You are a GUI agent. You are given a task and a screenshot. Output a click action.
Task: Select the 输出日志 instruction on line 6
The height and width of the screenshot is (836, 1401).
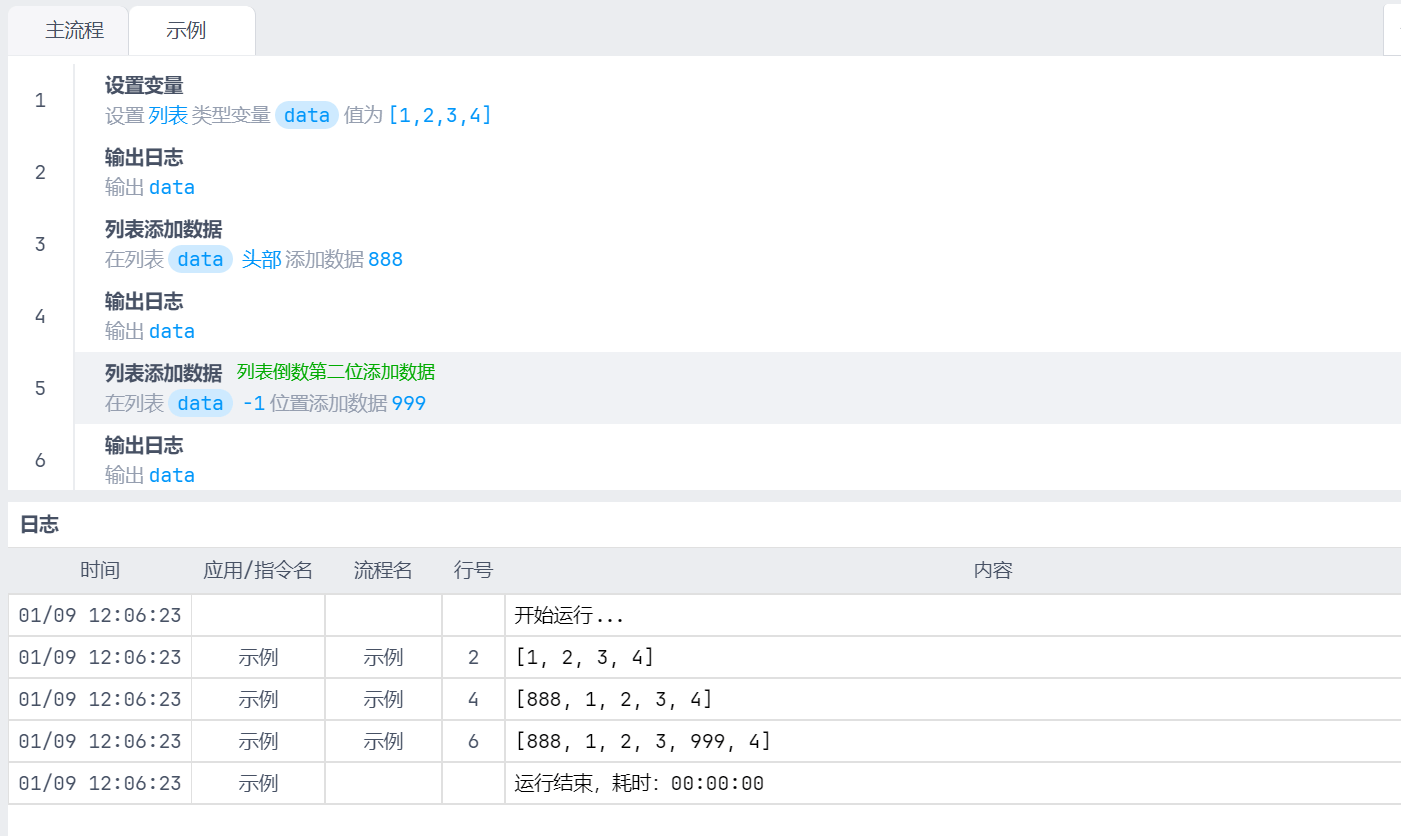coord(144,446)
